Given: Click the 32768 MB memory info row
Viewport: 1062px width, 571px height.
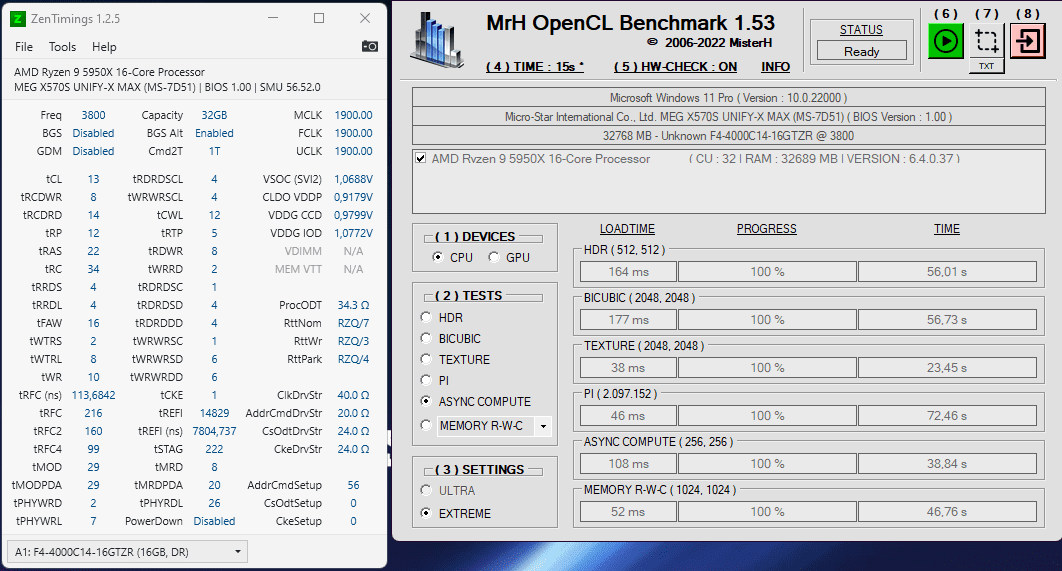Looking at the screenshot, I should click(x=729, y=135).
